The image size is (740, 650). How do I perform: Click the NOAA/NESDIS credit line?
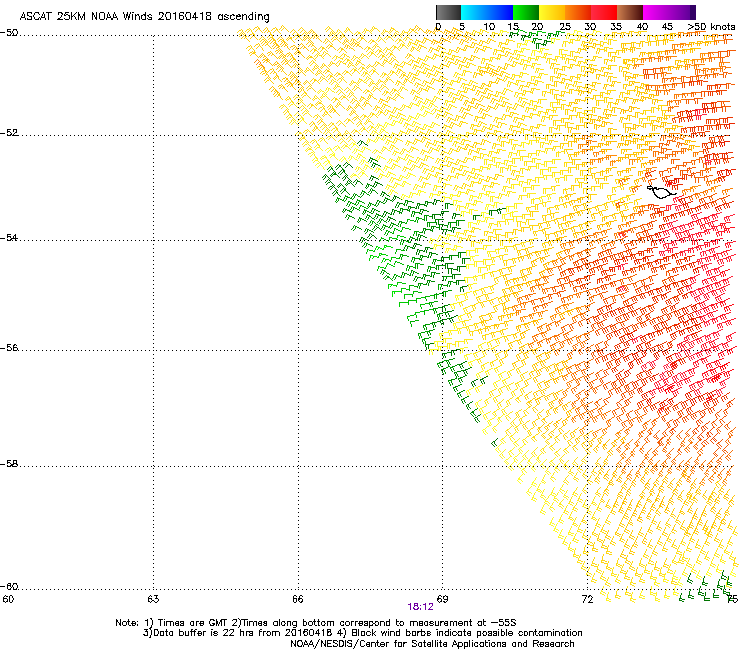click(x=432, y=644)
